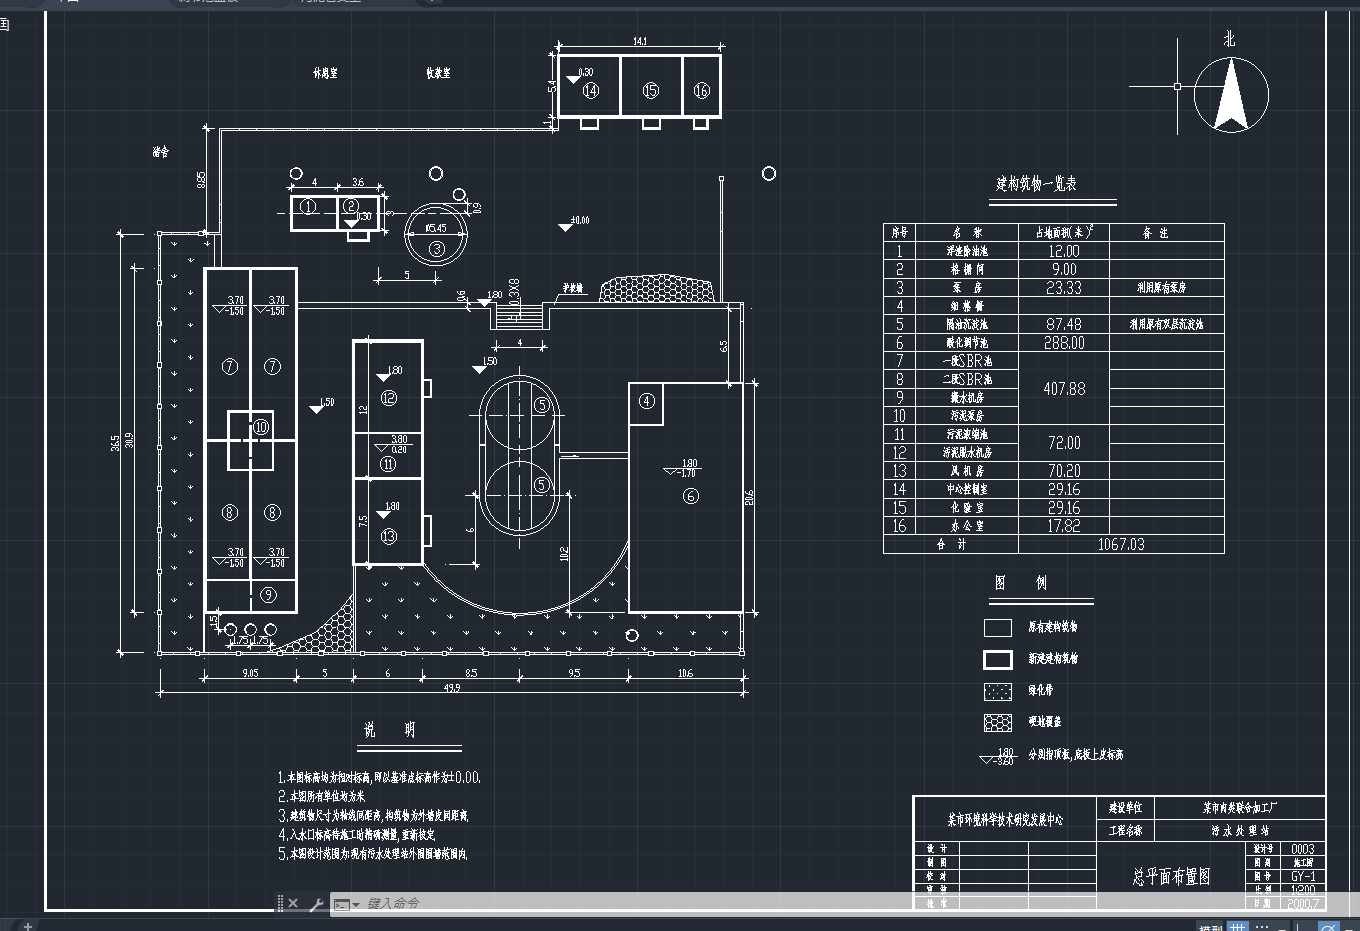Select the 43.9 overall width dimension
Viewport: 1360px width, 931px height.
[x=452, y=688]
